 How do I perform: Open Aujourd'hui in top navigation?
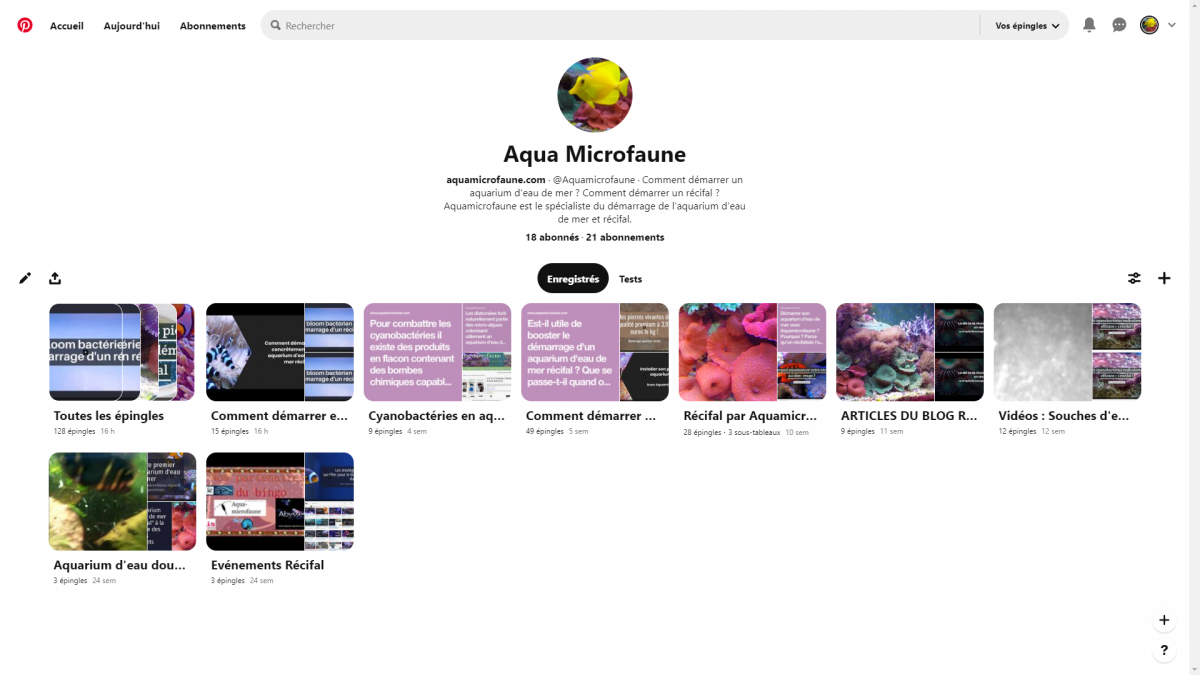(132, 26)
